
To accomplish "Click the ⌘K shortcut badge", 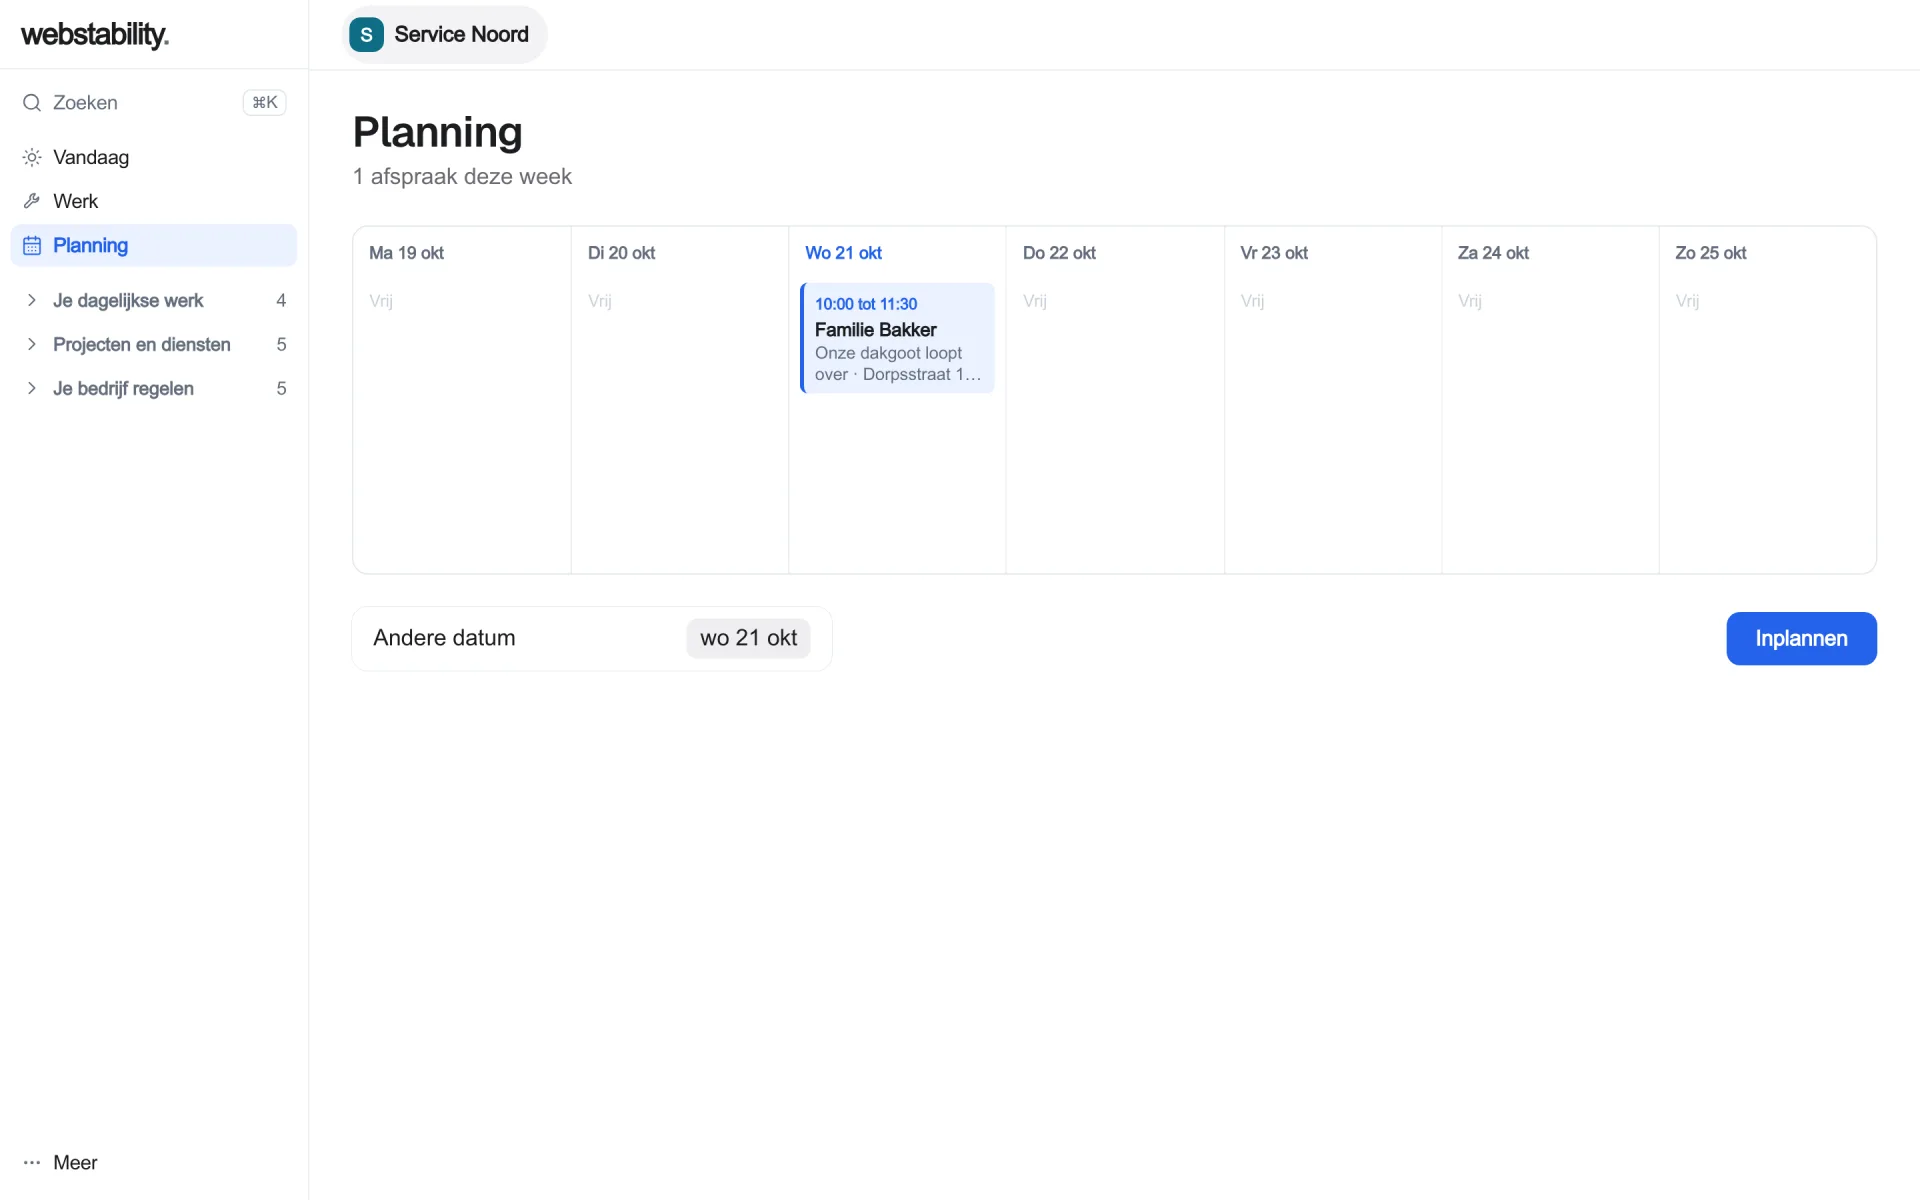I will pos(265,103).
